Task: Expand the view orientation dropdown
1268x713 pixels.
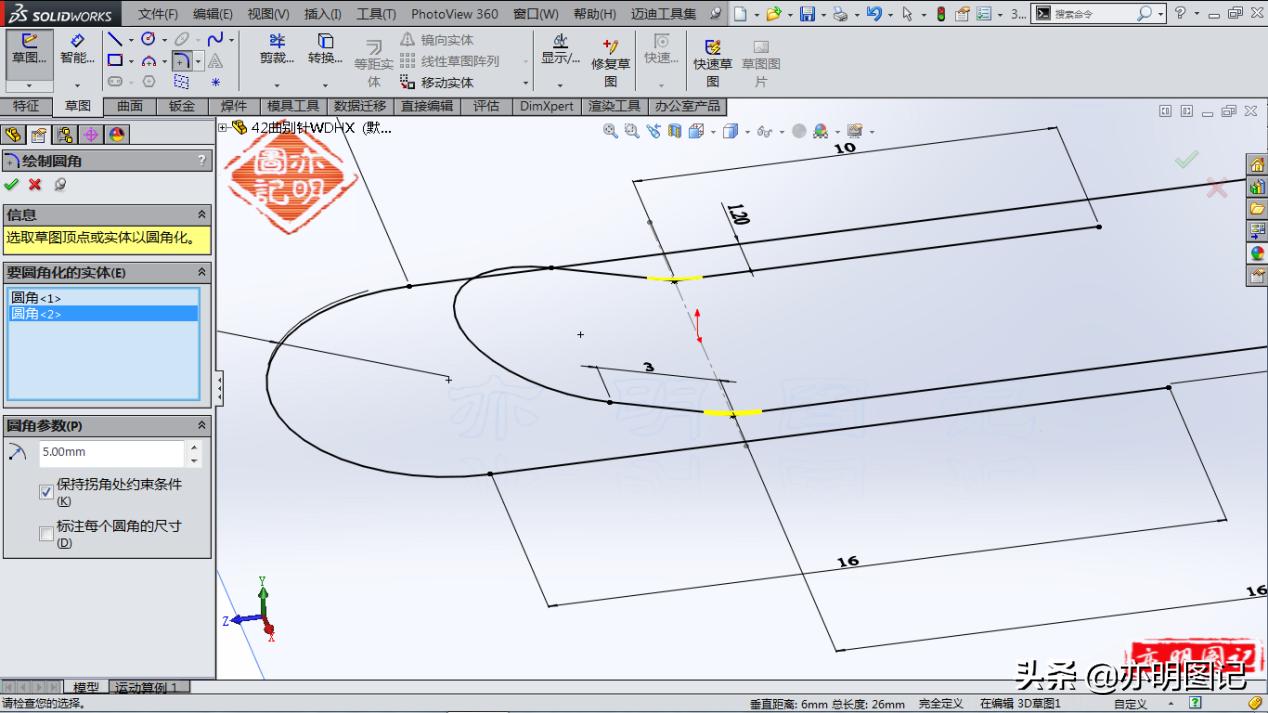Action: pos(712,131)
